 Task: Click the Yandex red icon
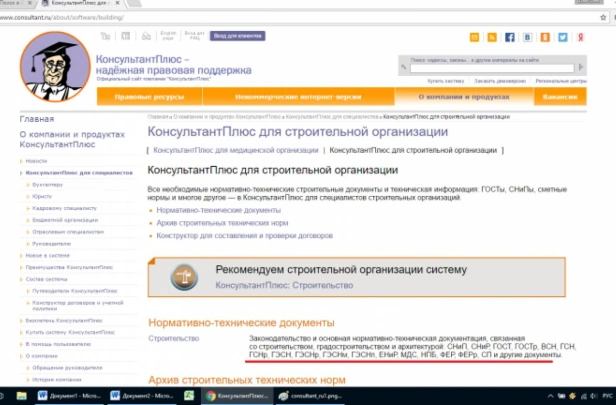click(x=581, y=37)
